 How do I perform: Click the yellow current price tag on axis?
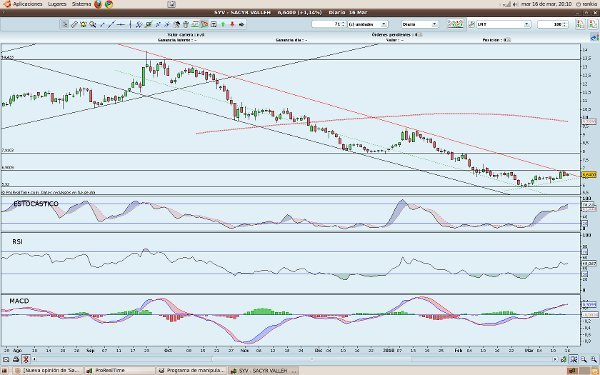[x=589, y=174]
